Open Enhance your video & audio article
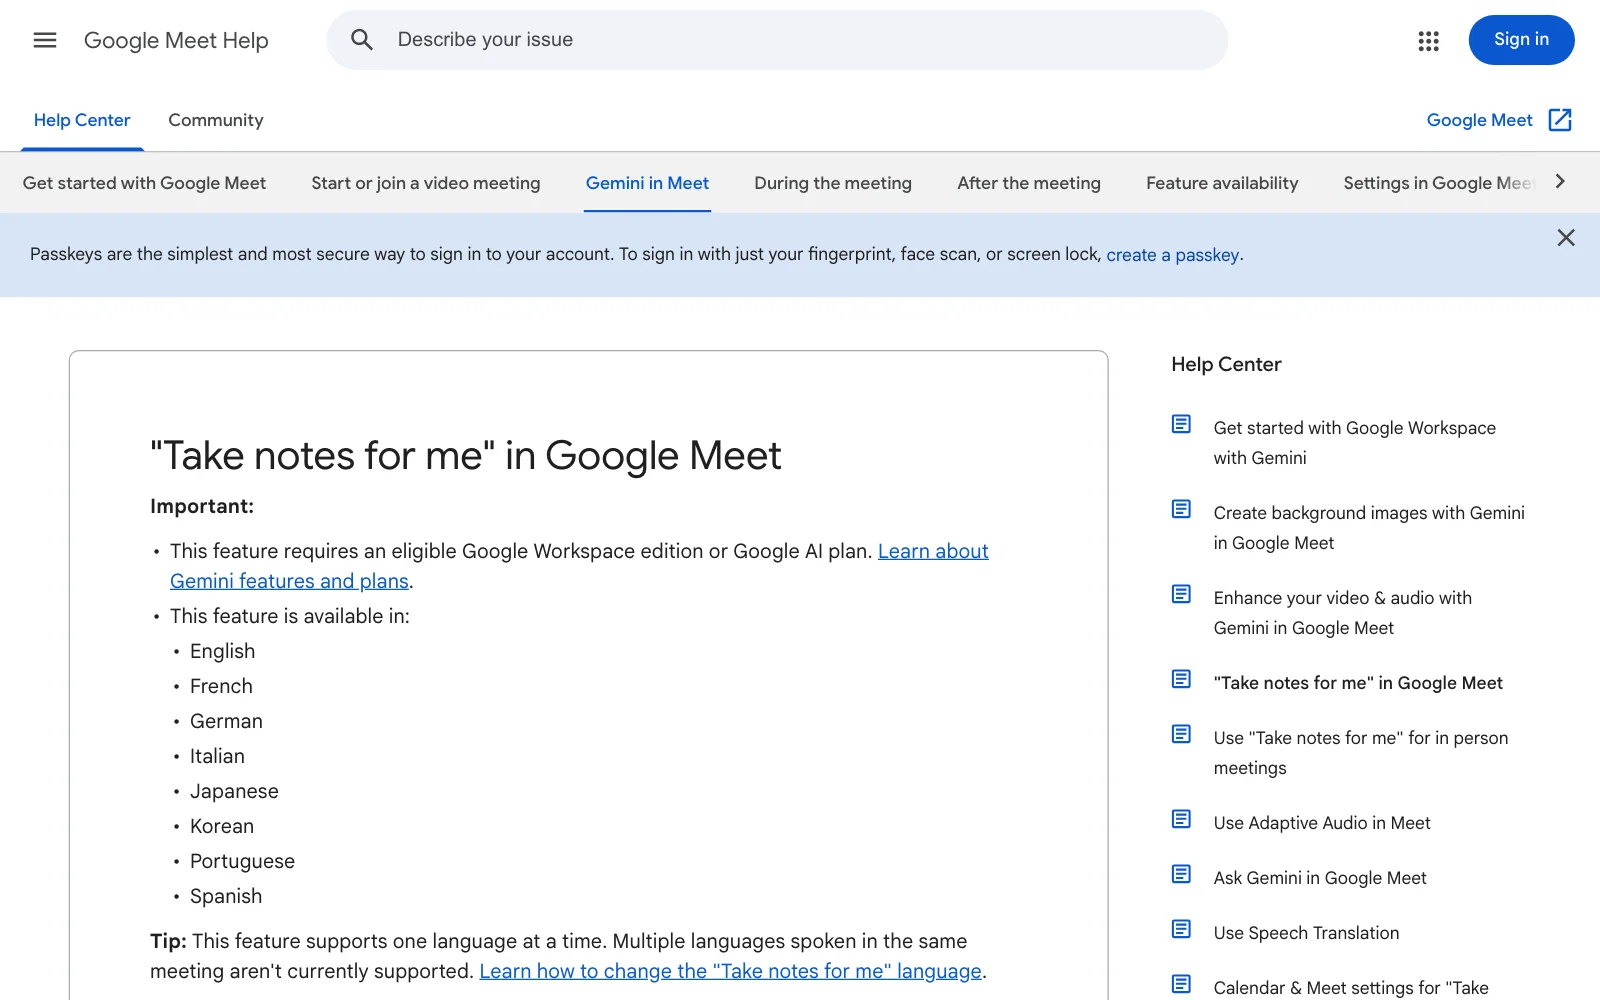This screenshot has width=1600, height=1000. tap(1343, 613)
